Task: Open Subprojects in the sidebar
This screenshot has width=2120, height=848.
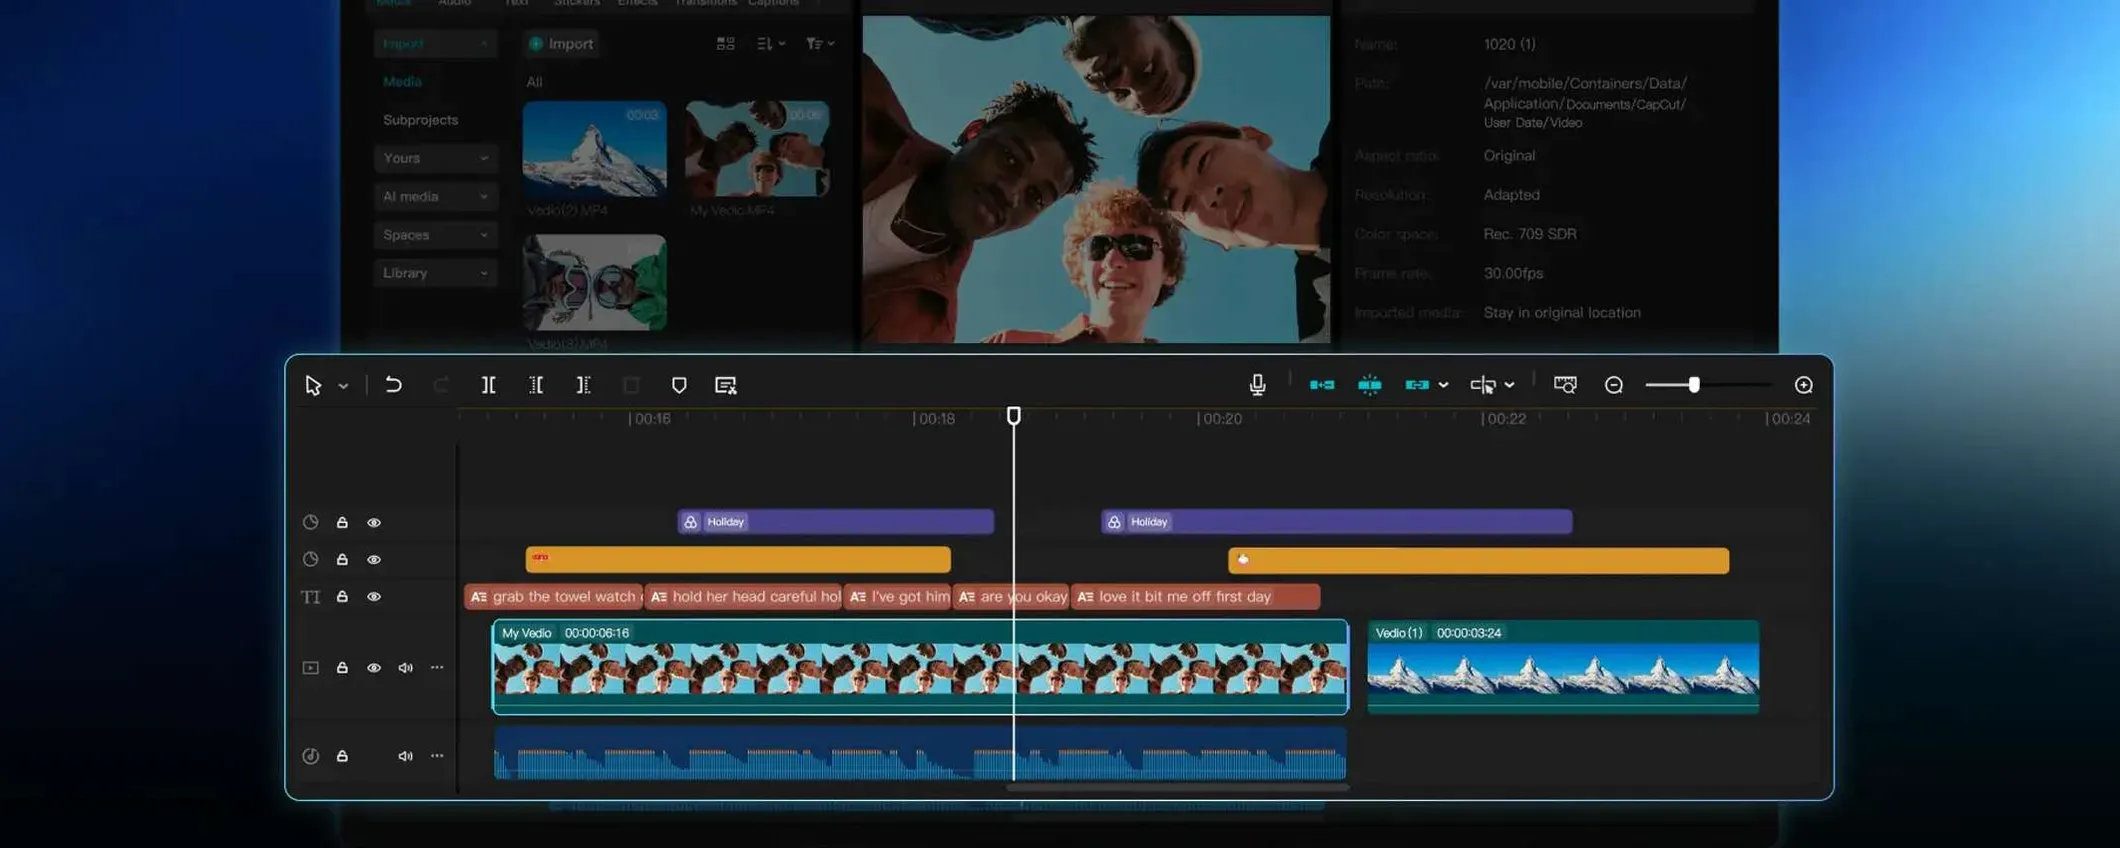Action: 420,120
